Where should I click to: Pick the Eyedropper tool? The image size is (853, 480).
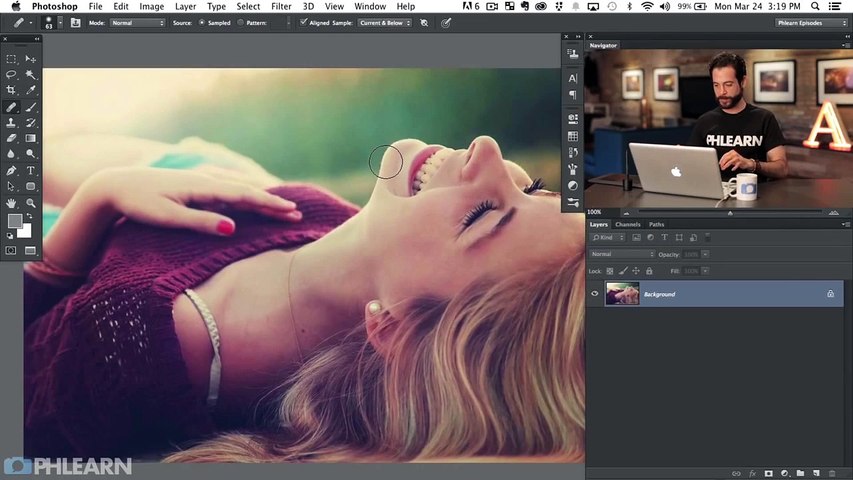pyautogui.click(x=31, y=90)
